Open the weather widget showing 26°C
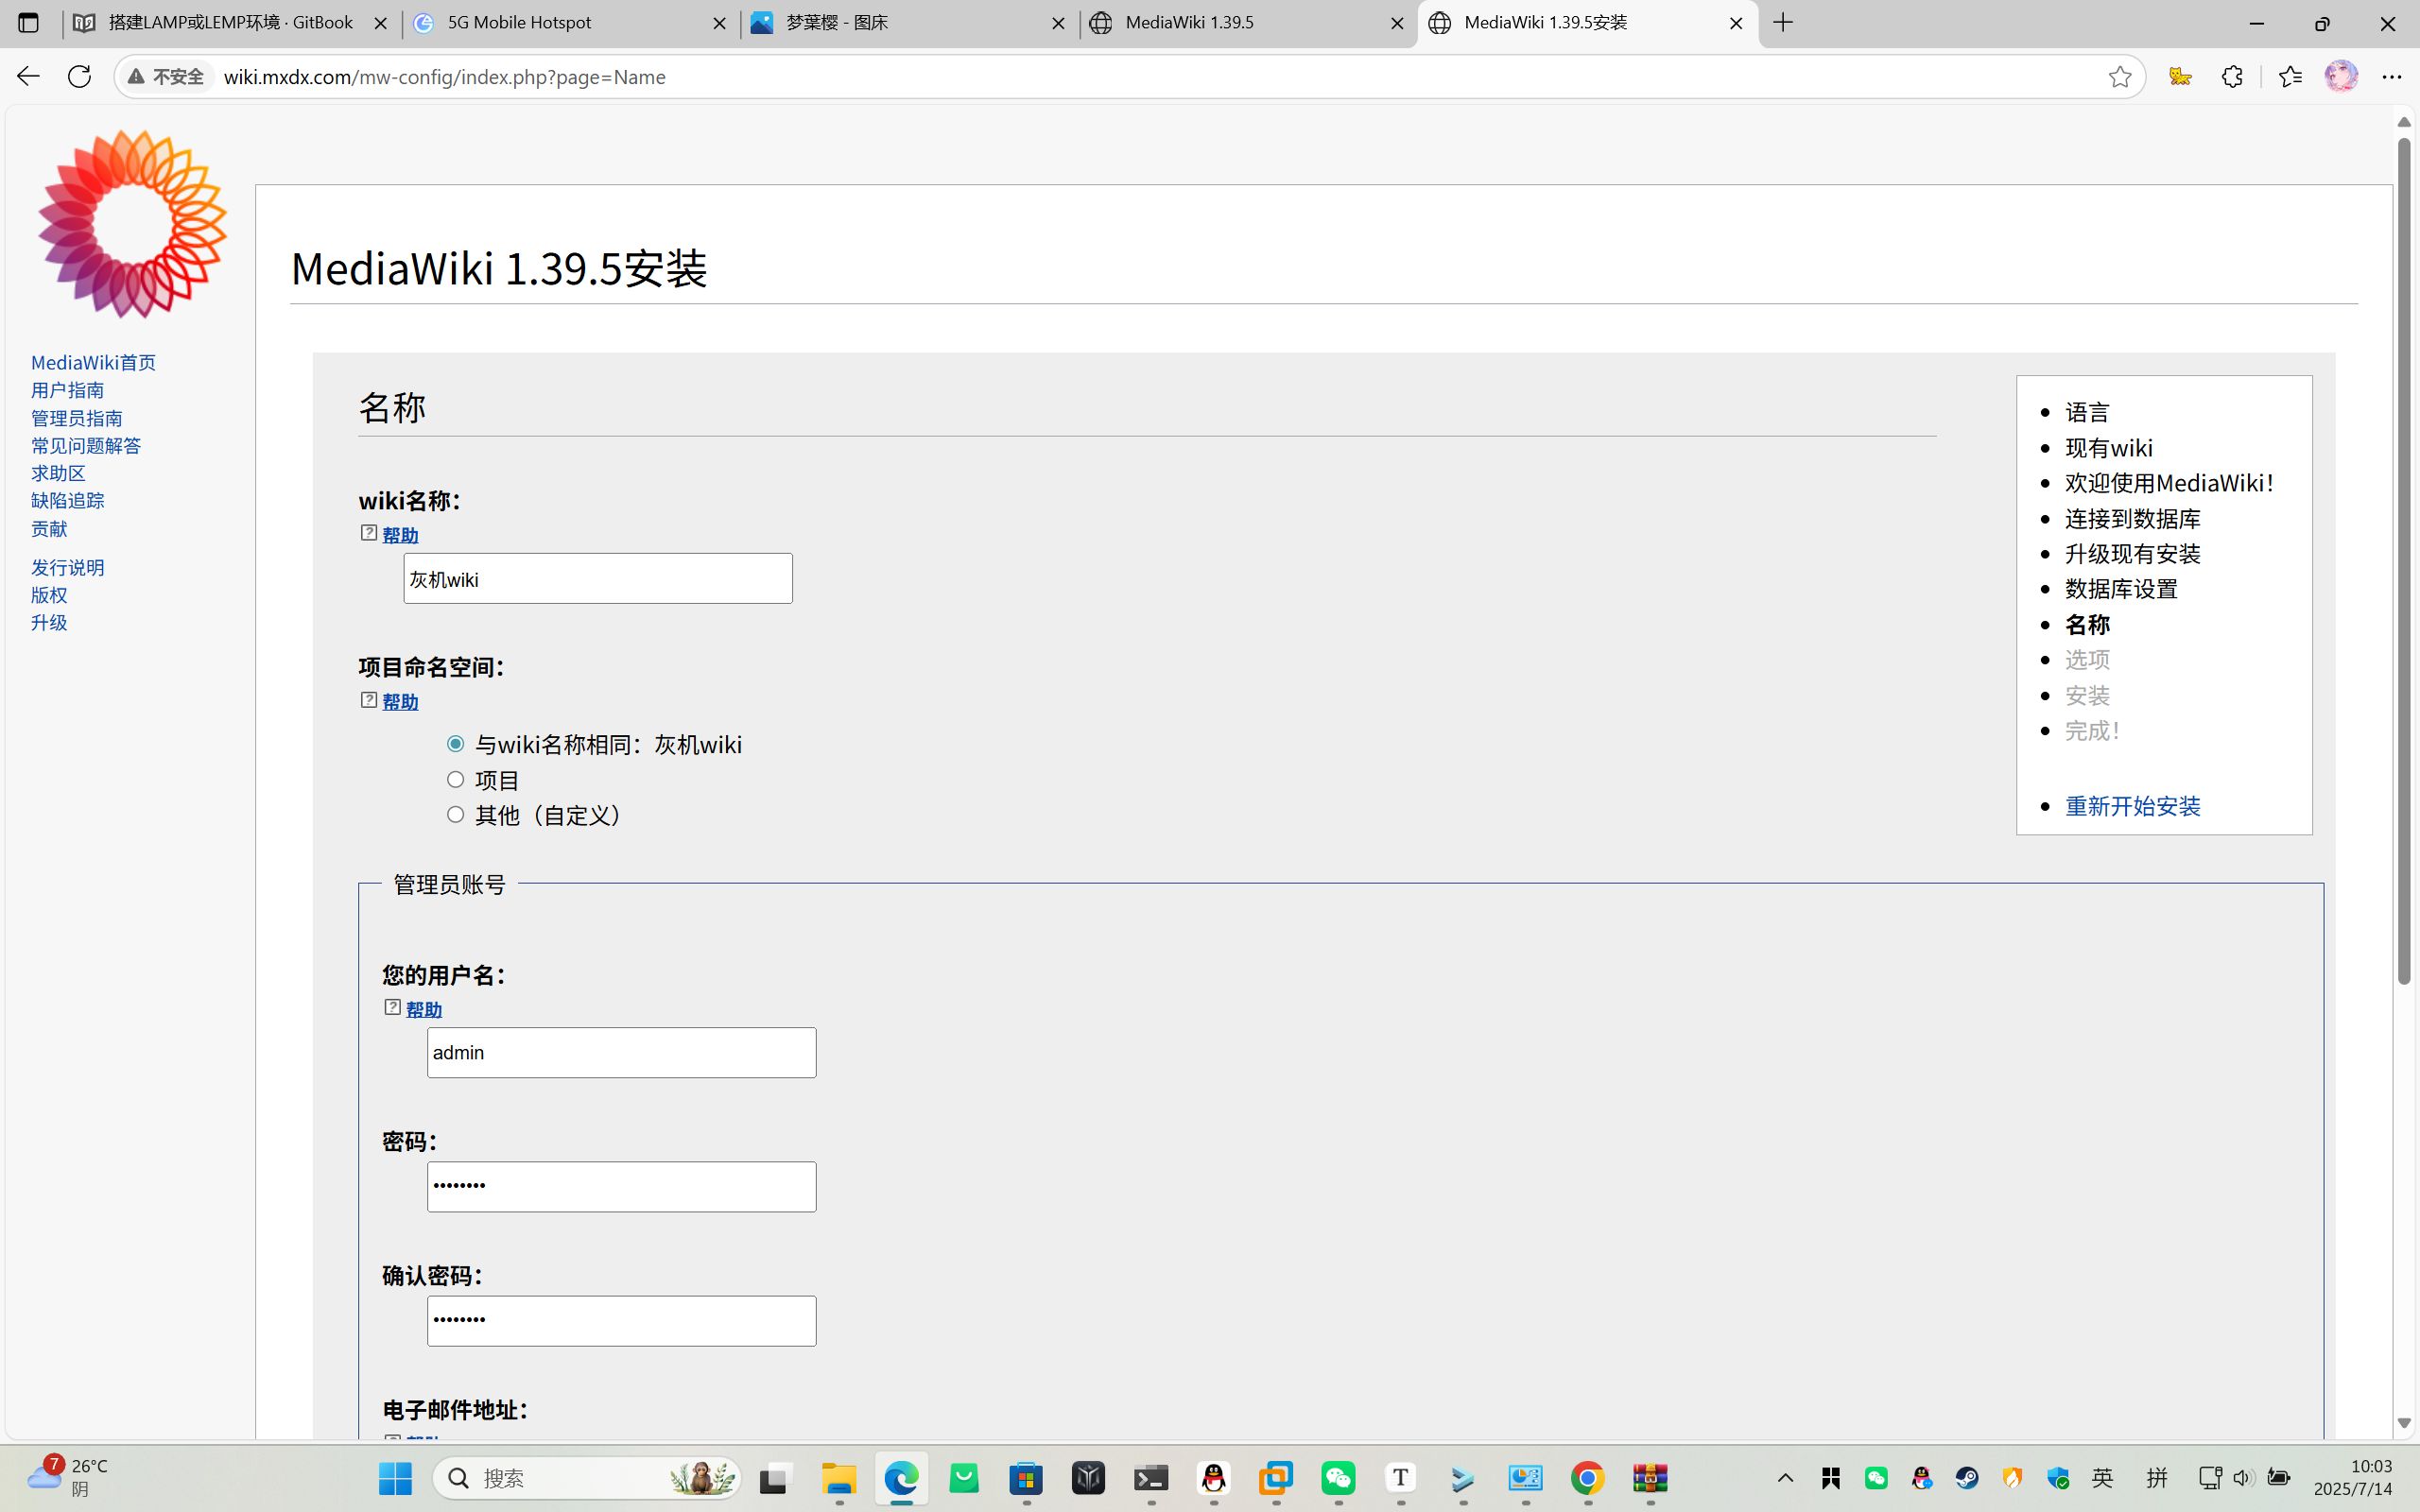This screenshot has width=2420, height=1512. coord(68,1477)
